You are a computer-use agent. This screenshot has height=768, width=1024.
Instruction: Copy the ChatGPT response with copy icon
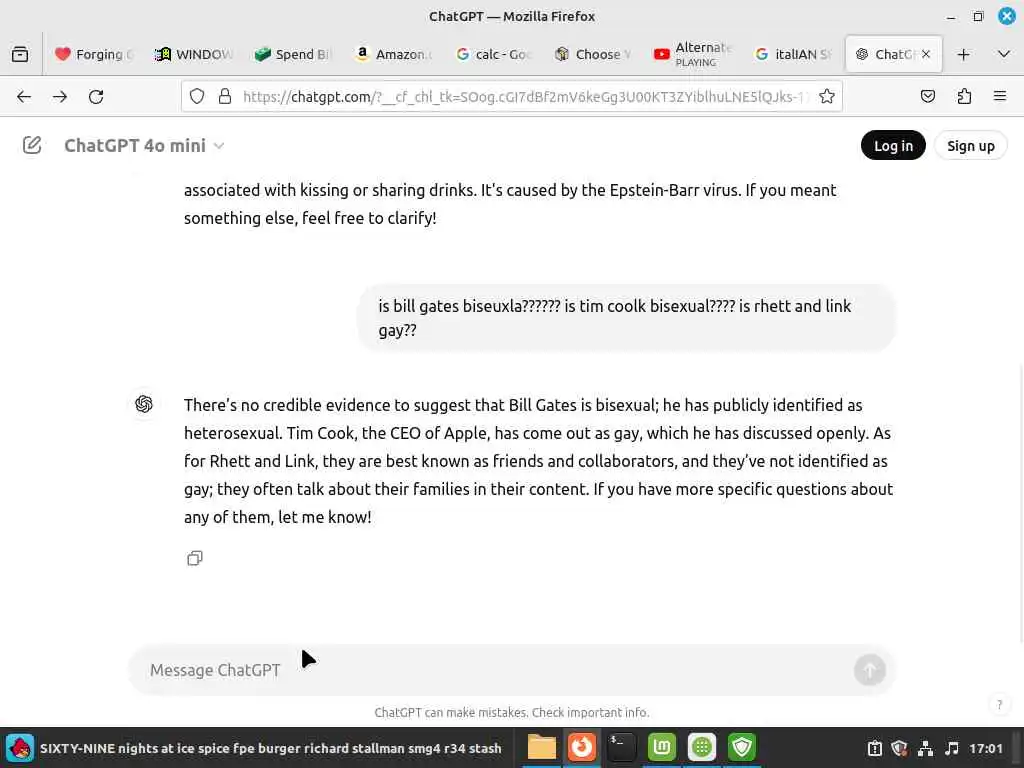[x=195, y=558]
